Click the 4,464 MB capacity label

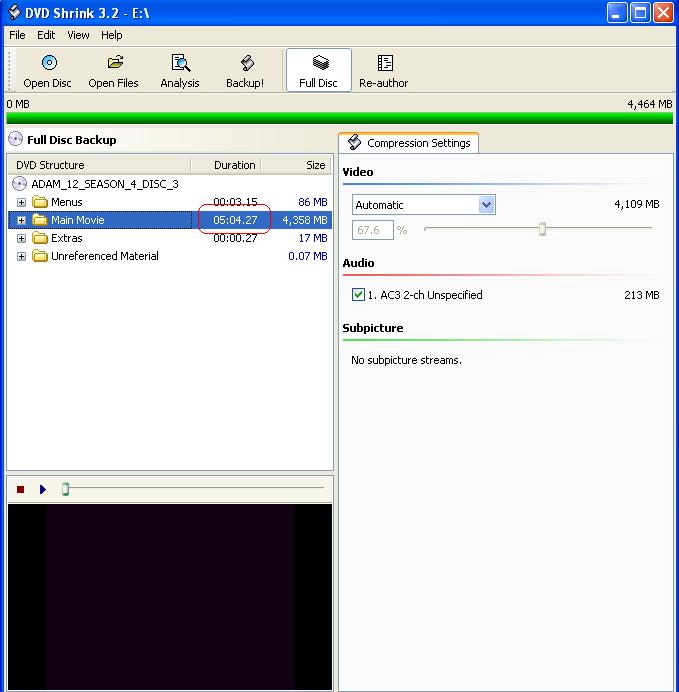[649, 104]
